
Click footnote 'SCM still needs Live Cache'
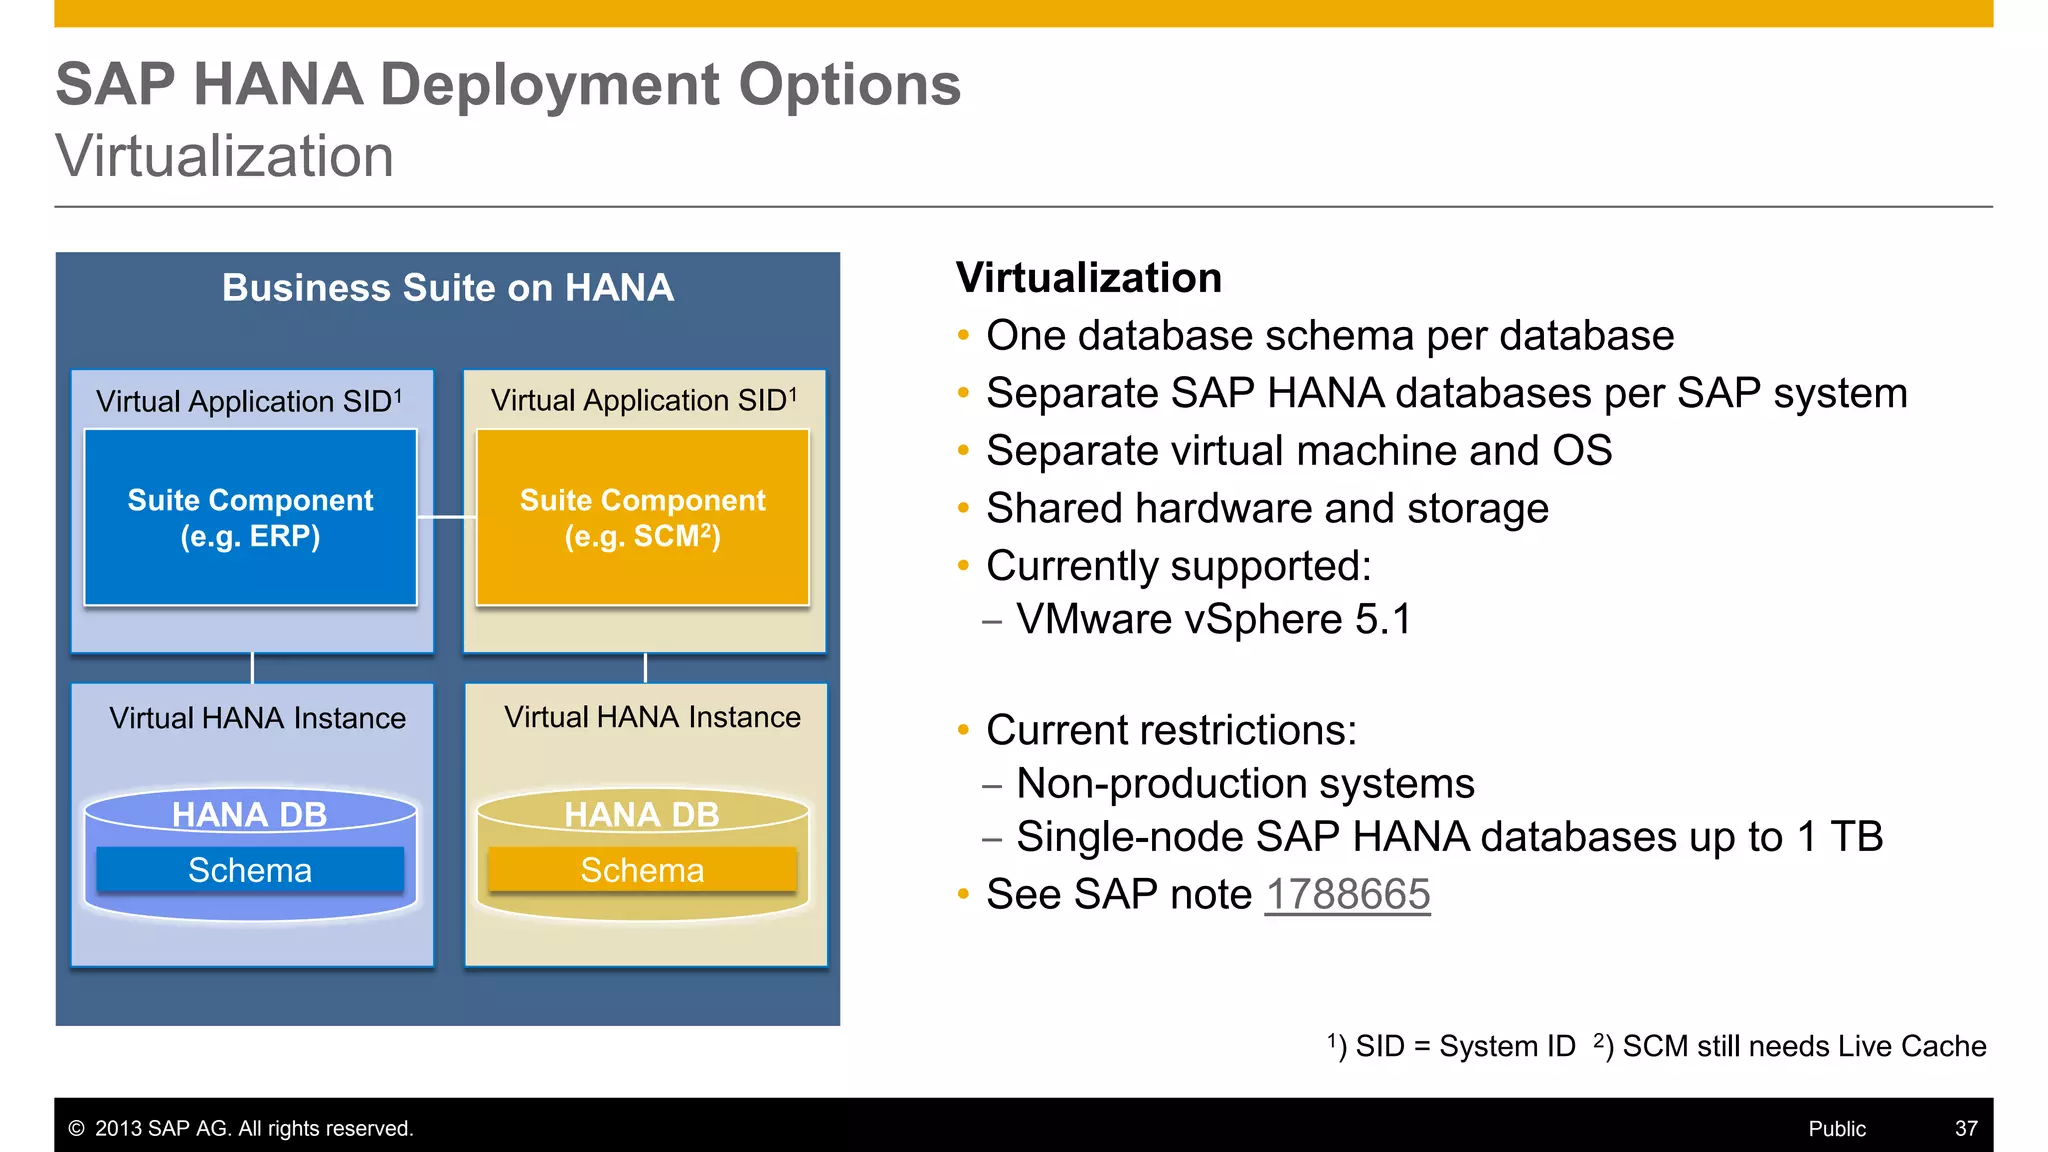point(1804,1046)
